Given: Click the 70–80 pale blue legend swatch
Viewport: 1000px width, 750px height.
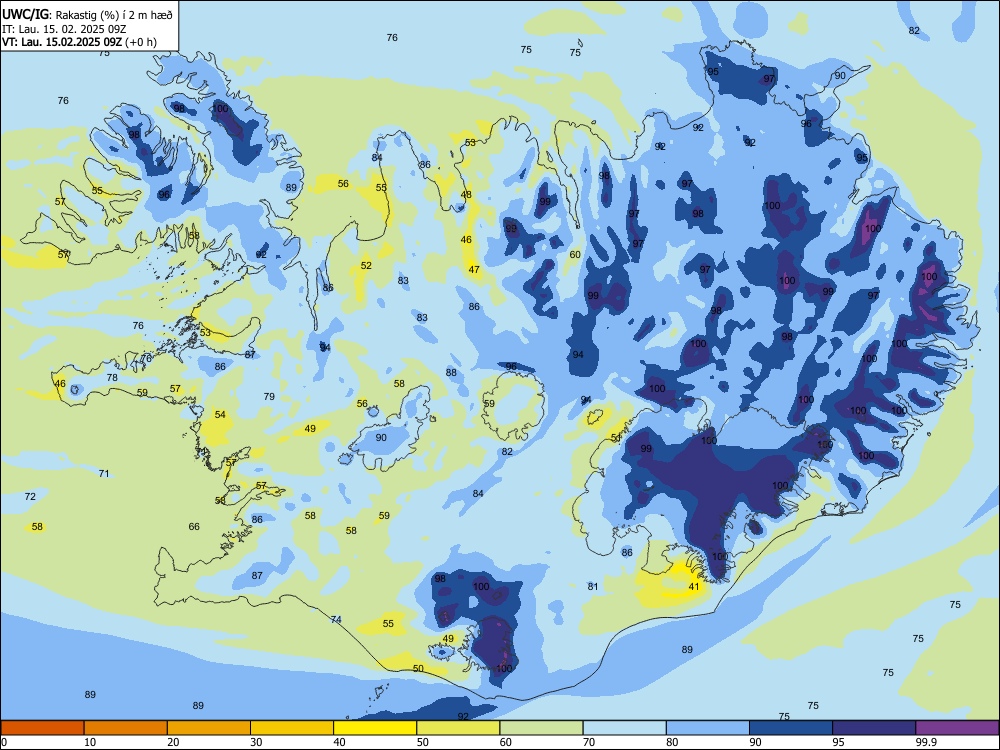Looking at the screenshot, I should click(624, 728).
